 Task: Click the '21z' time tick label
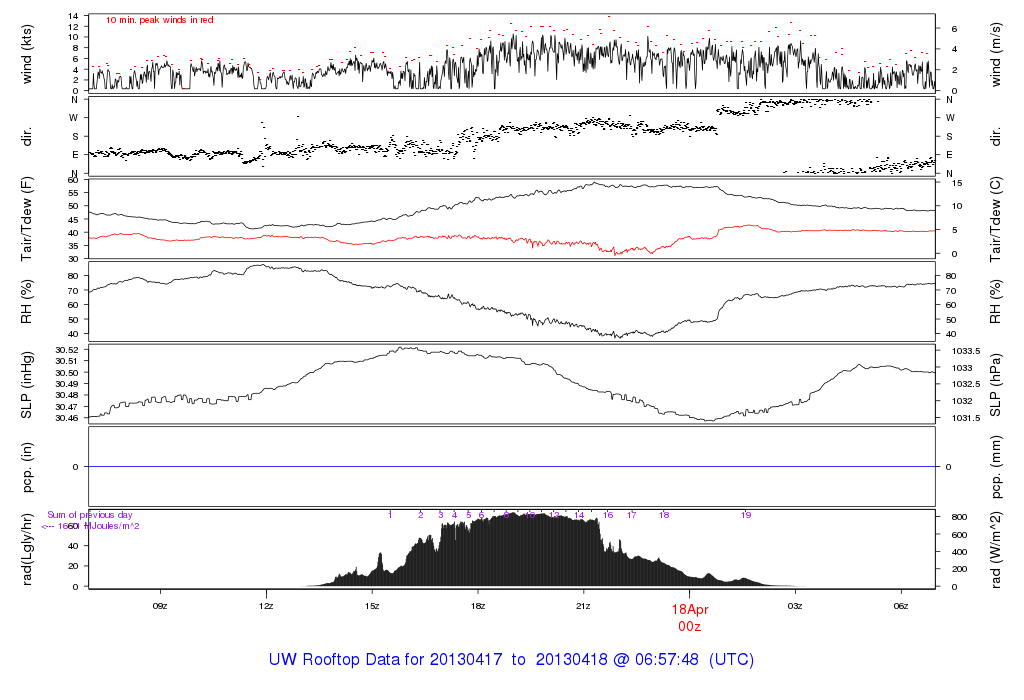point(583,606)
